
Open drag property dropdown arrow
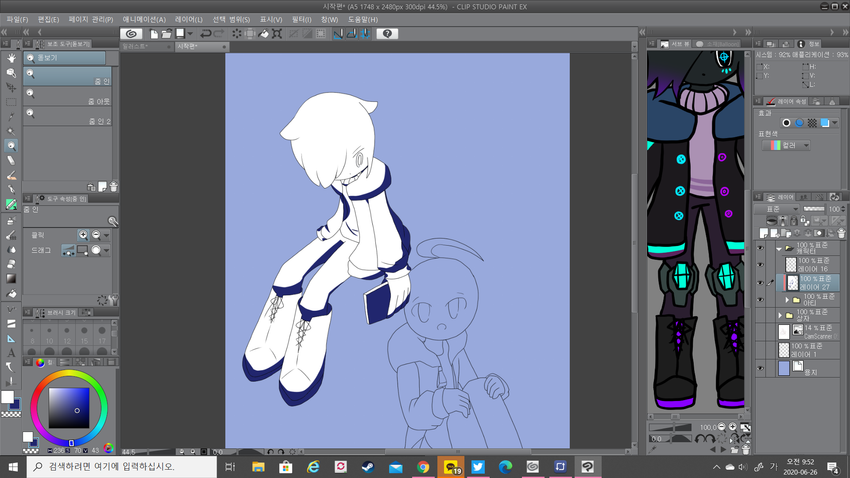click(107, 250)
